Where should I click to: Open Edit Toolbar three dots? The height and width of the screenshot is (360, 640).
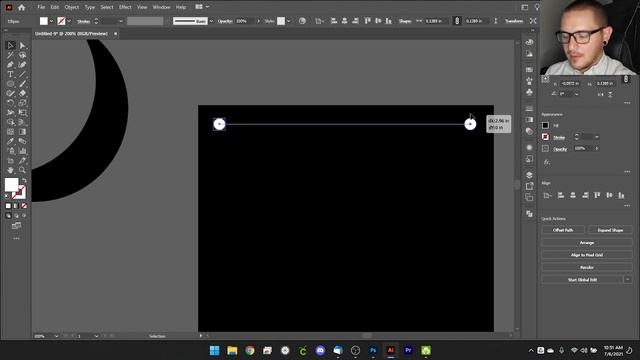coord(16,238)
